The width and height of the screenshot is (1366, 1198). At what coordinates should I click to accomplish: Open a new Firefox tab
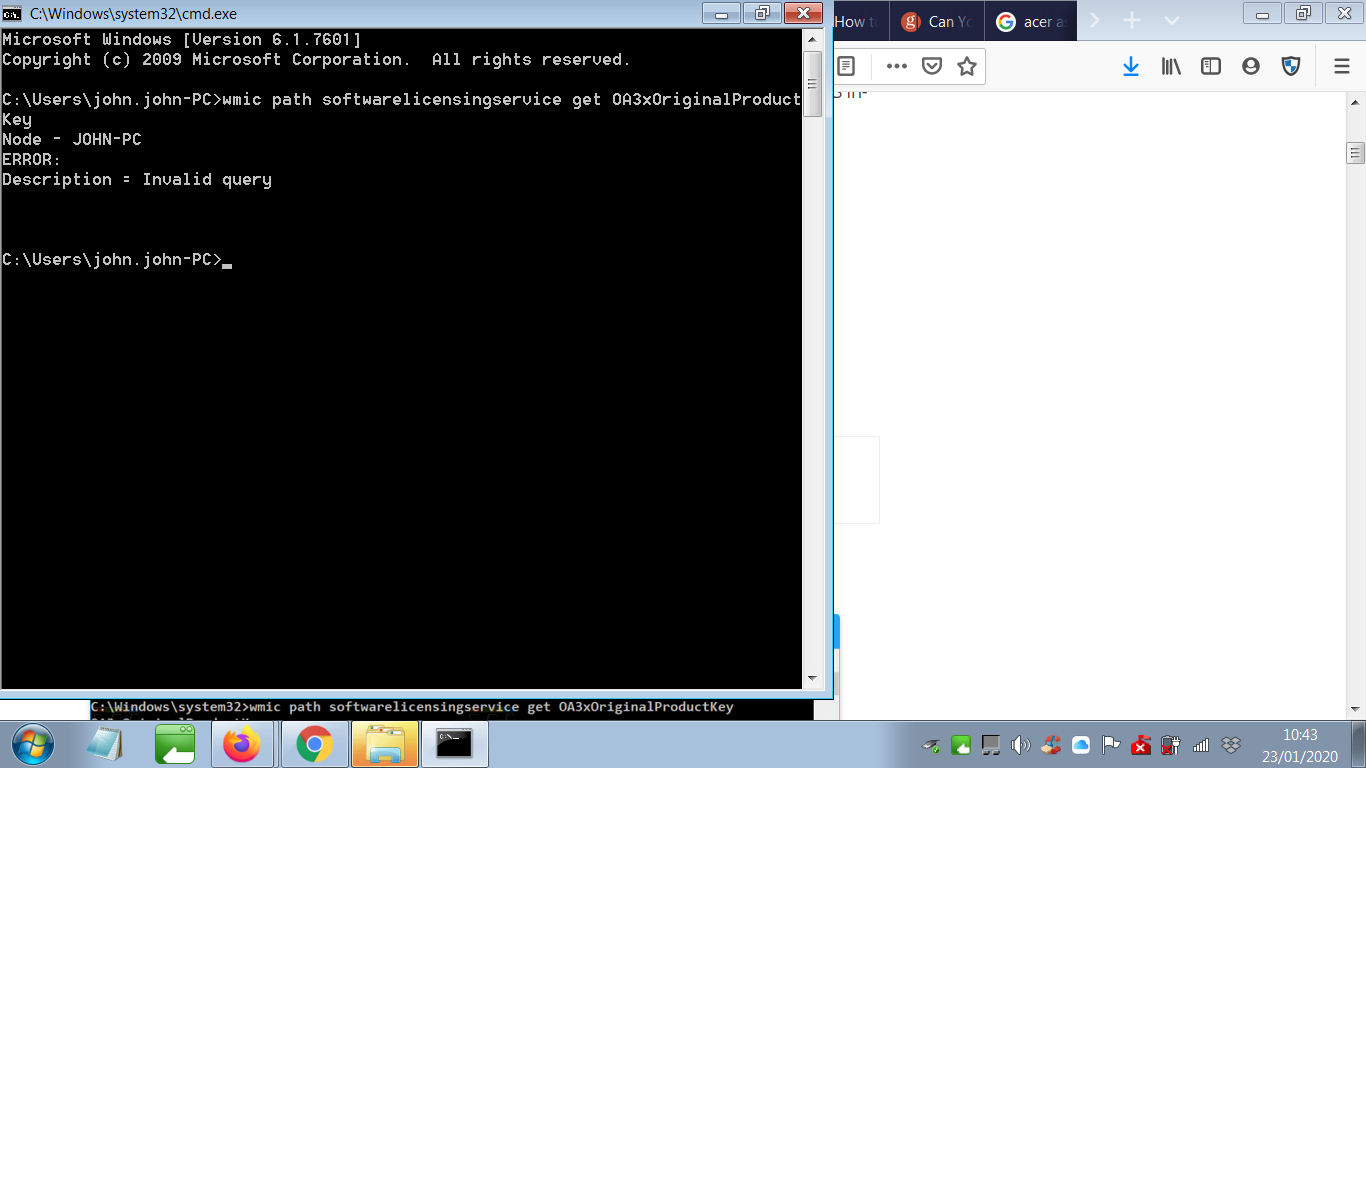(x=1132, y=21)
